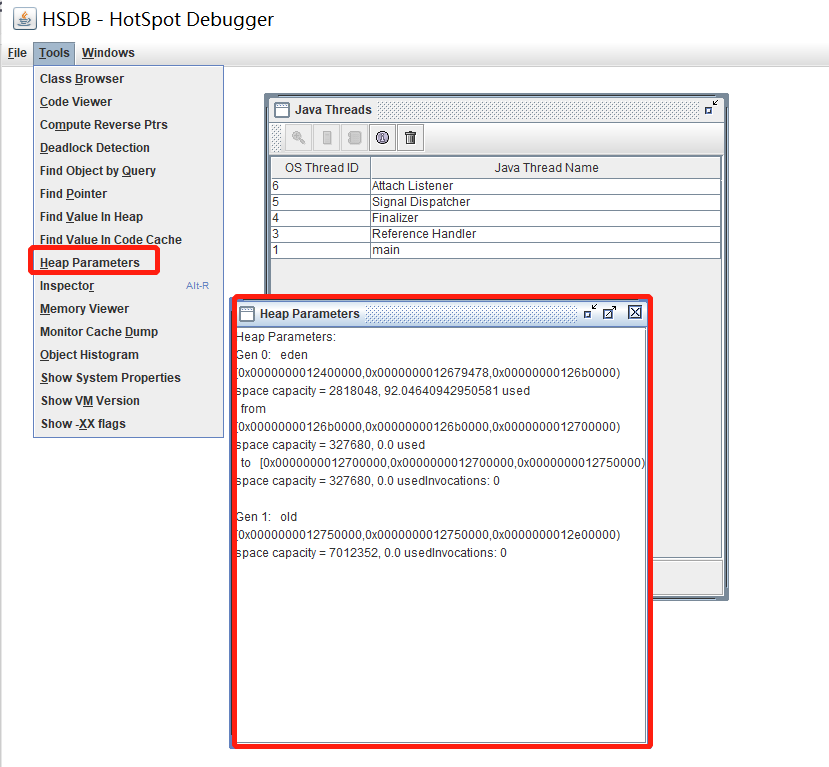Select Show System Properties

point(128,377)
